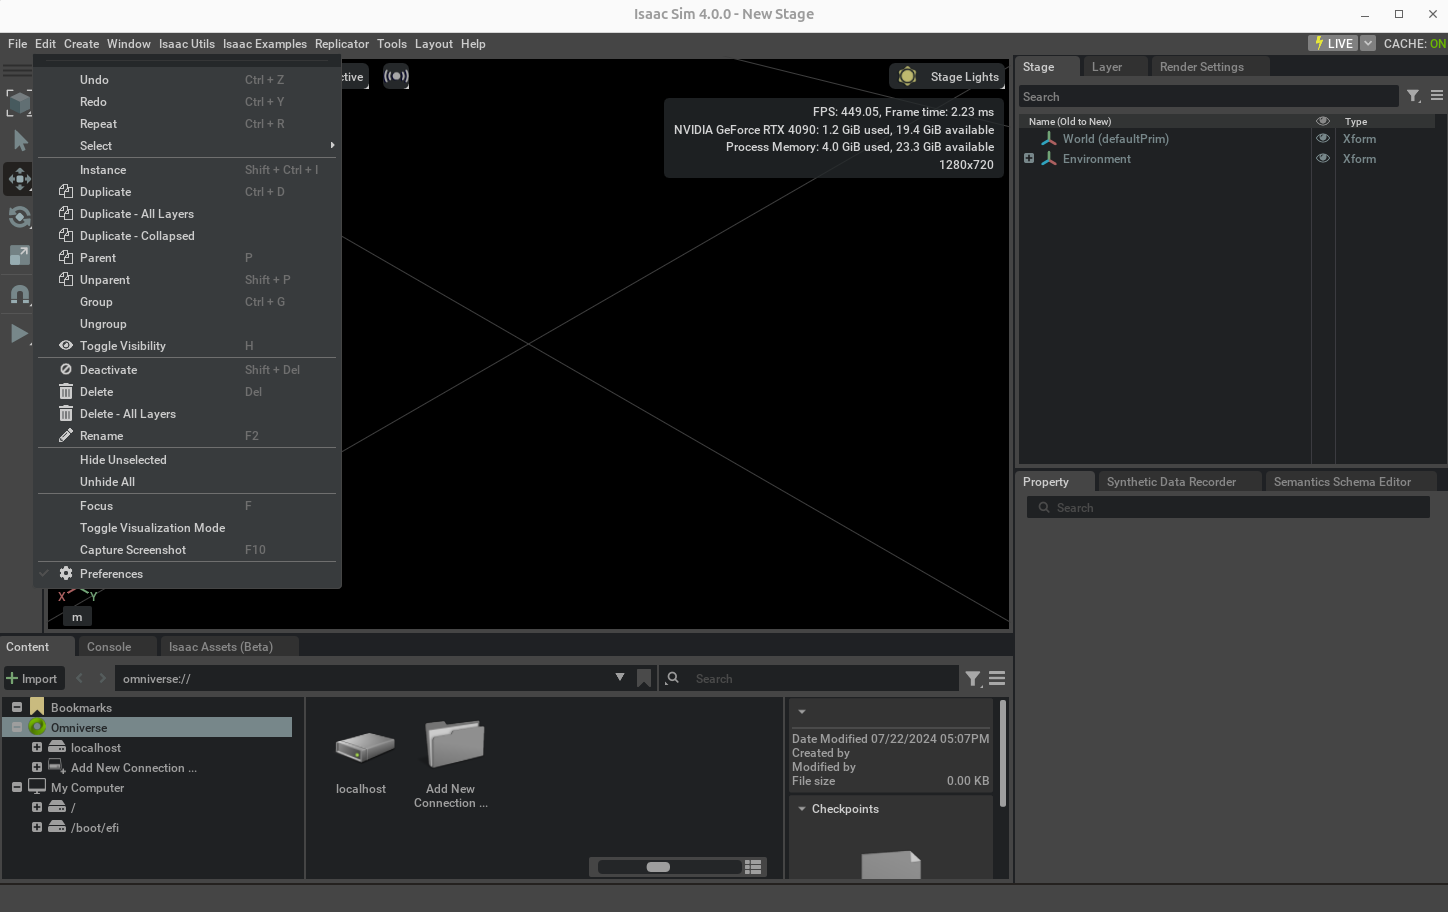Switch to the Render Settings tab

1201,67
